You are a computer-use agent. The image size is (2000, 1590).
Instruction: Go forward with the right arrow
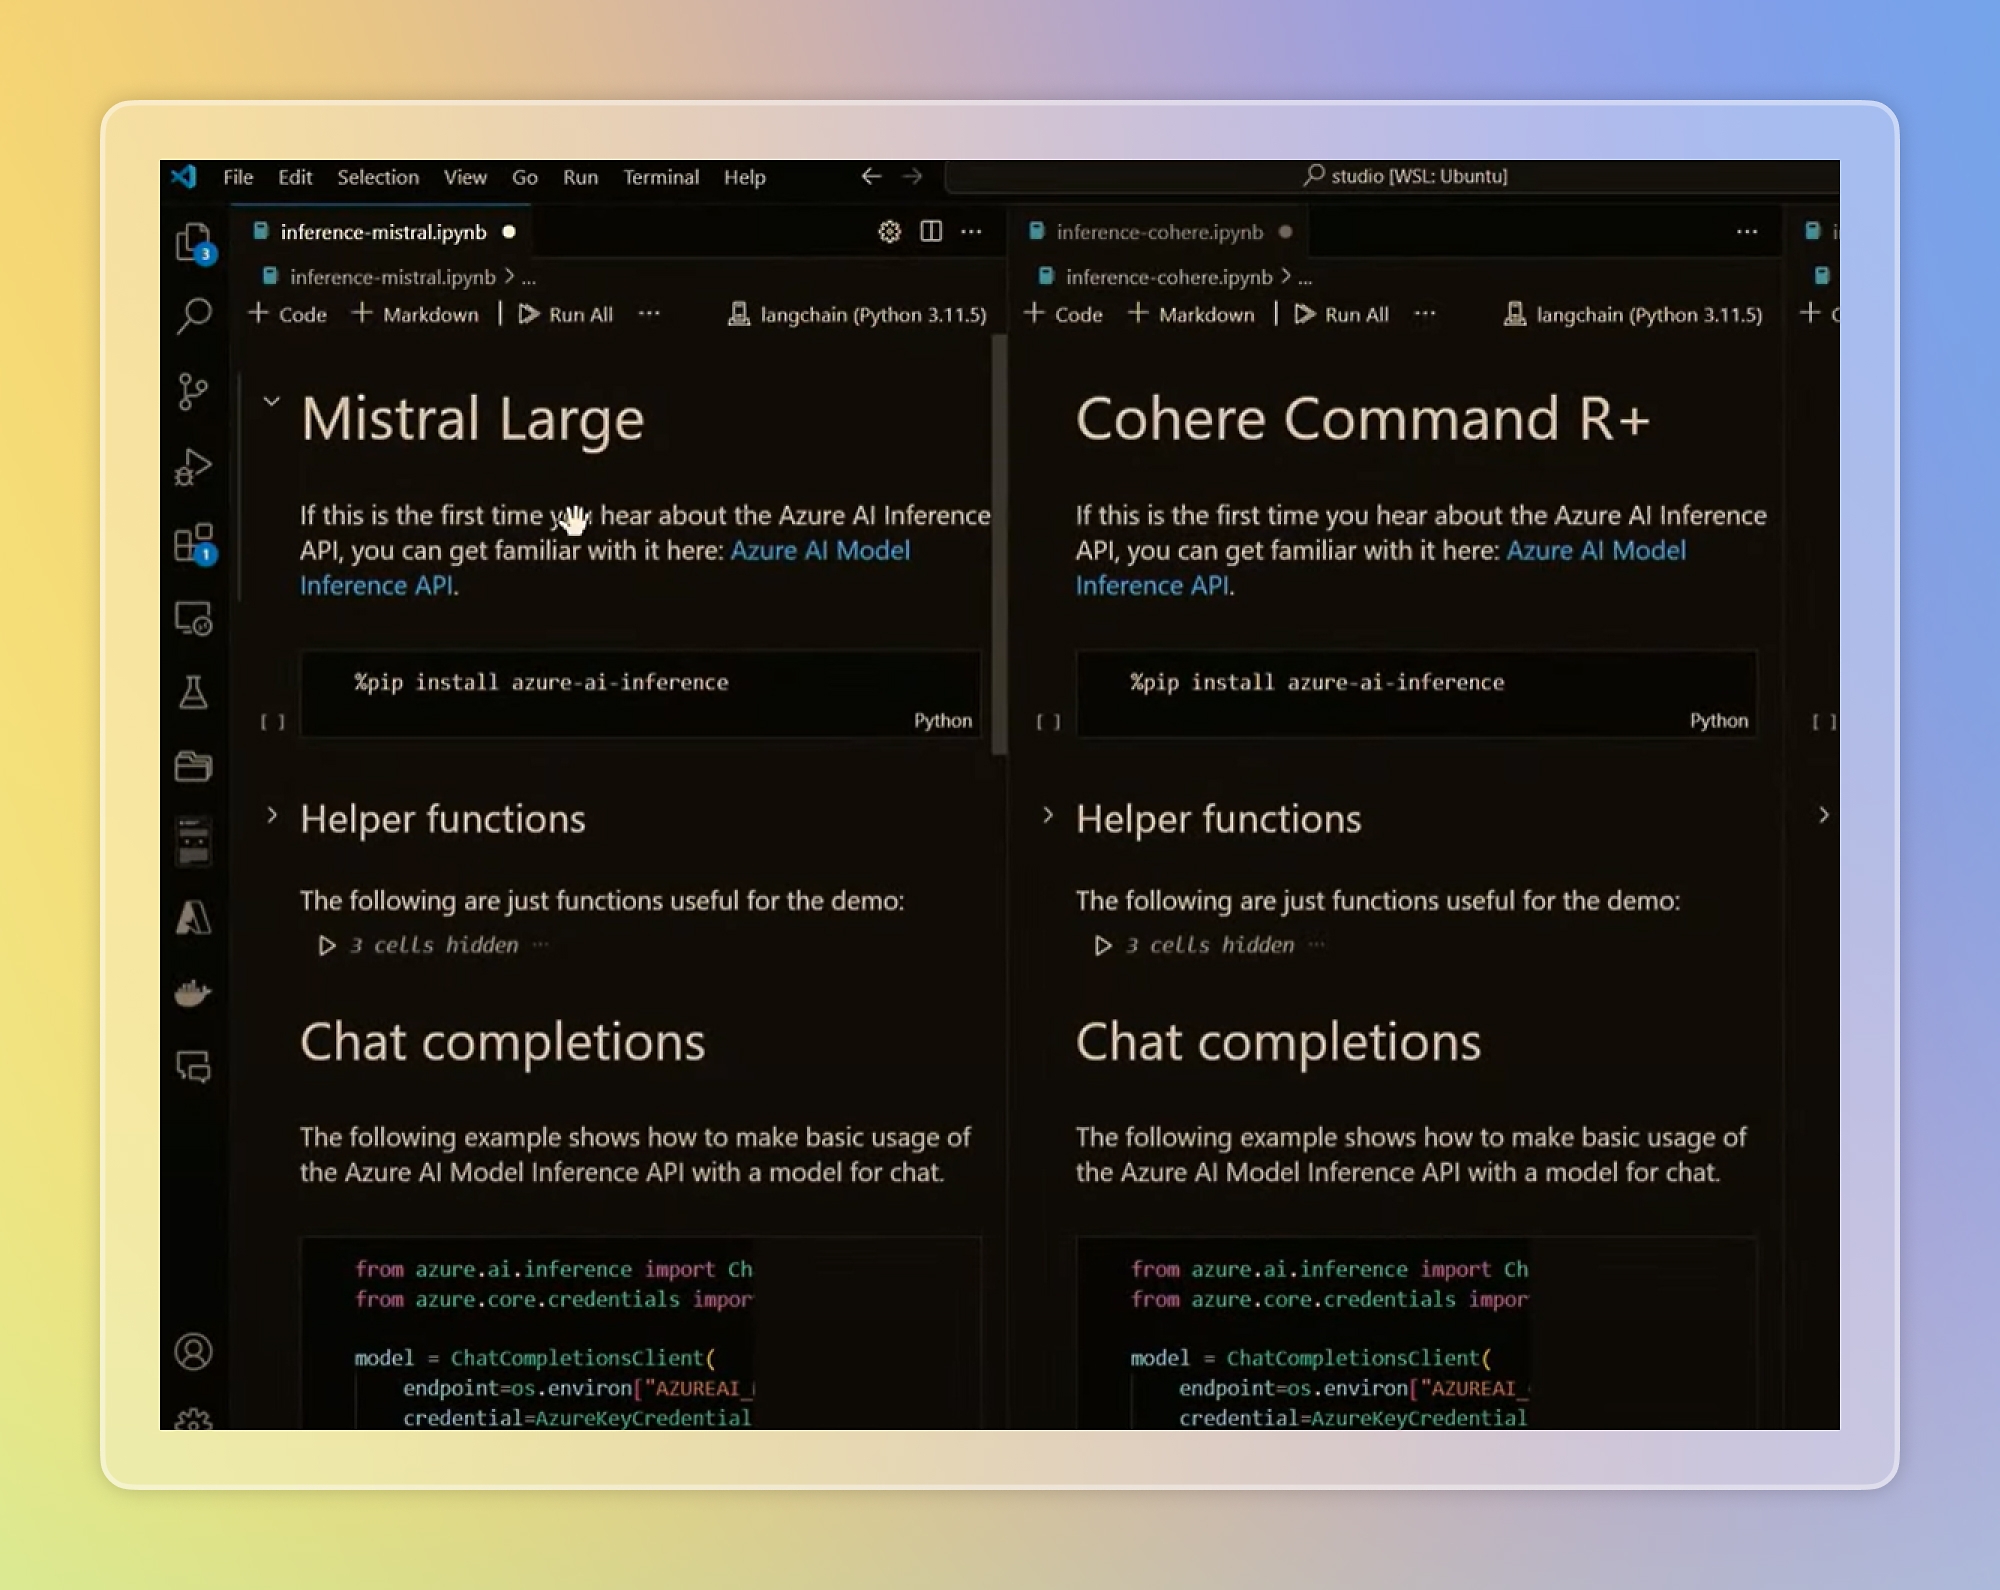coord(912,177)
